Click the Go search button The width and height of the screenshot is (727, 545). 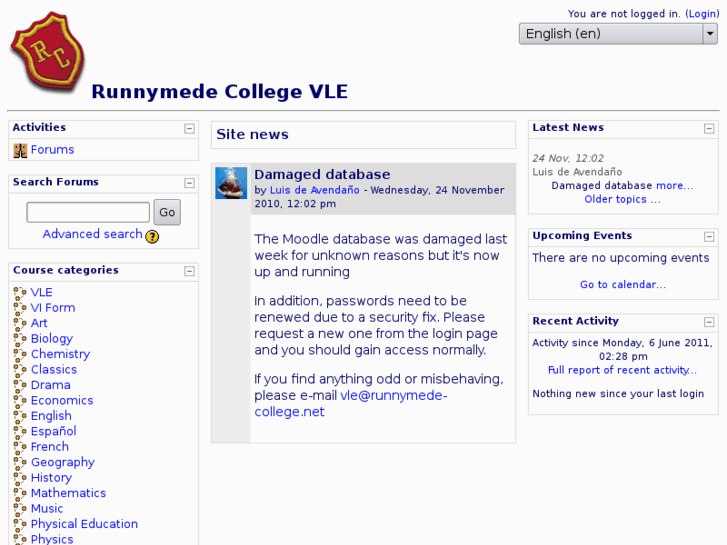pyautogui.click(x=167, y=212)
